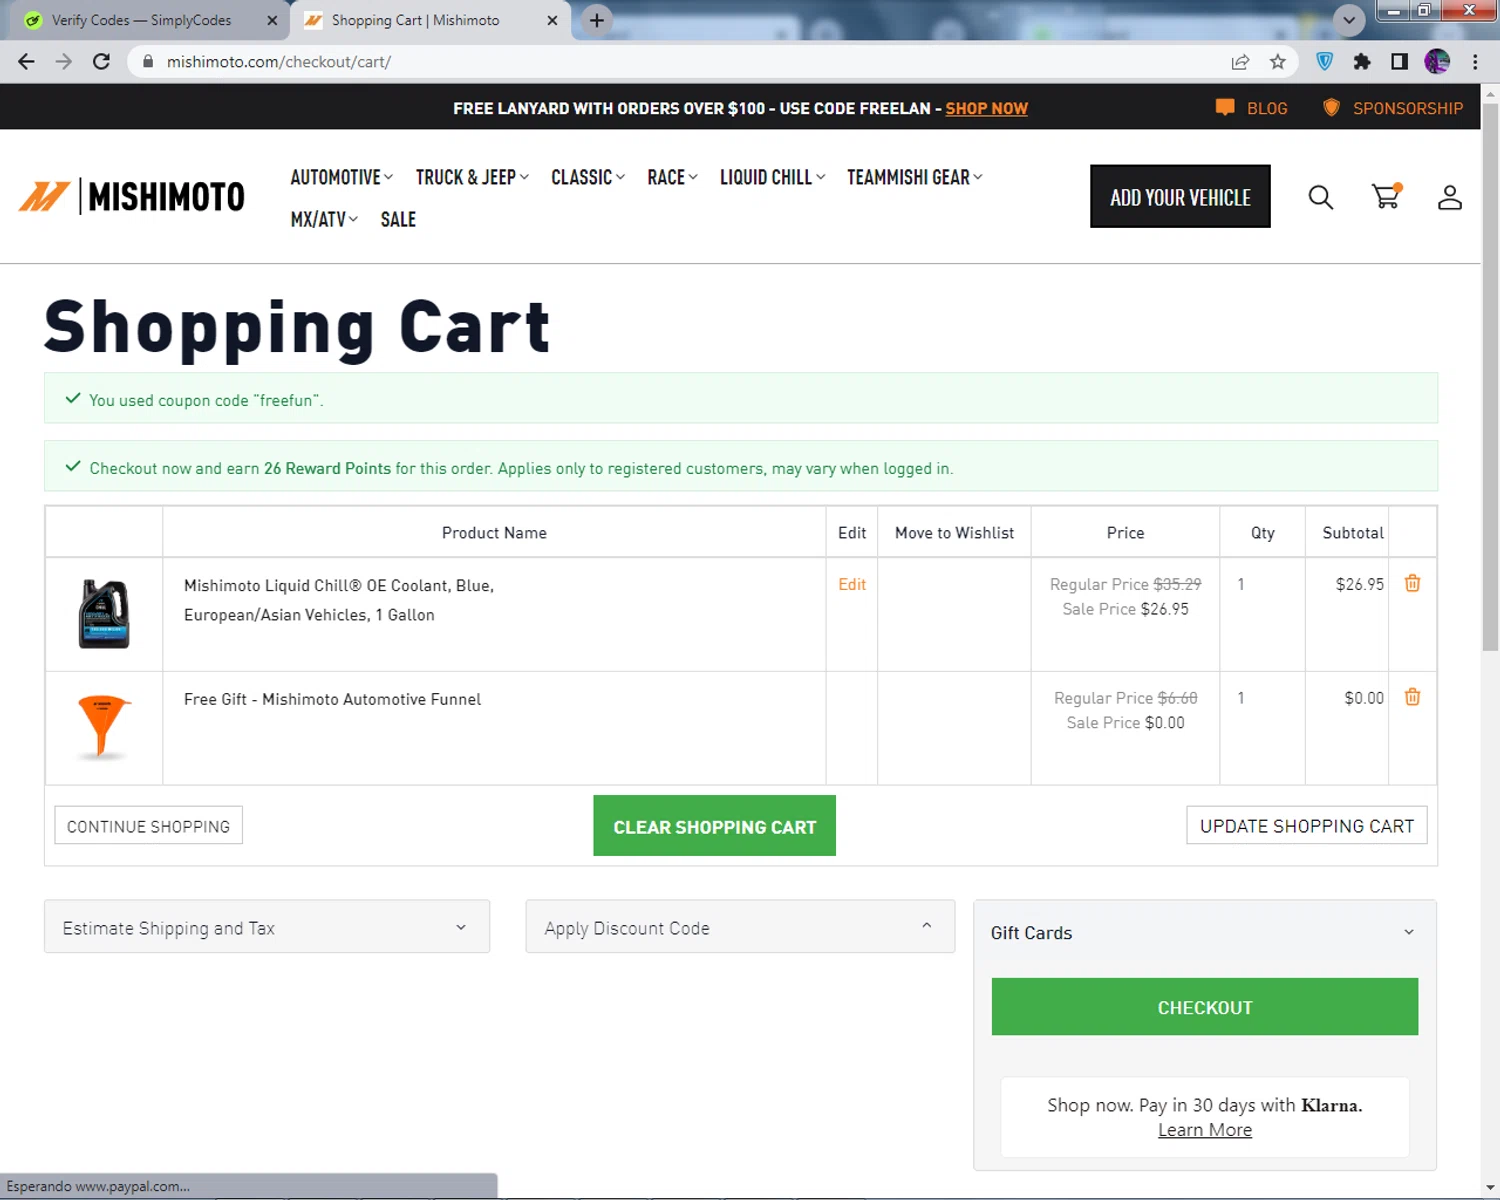Image resolution: width=1500 pixels, height=1200 pixels.
Task: View site information lock icon
Action: 148,62
